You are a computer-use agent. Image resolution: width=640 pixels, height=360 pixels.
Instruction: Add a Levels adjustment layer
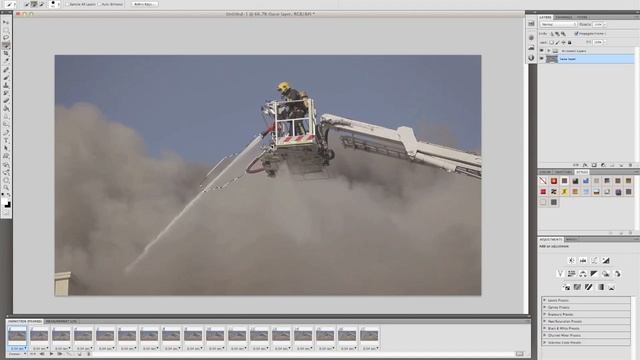tap(583, 260)
